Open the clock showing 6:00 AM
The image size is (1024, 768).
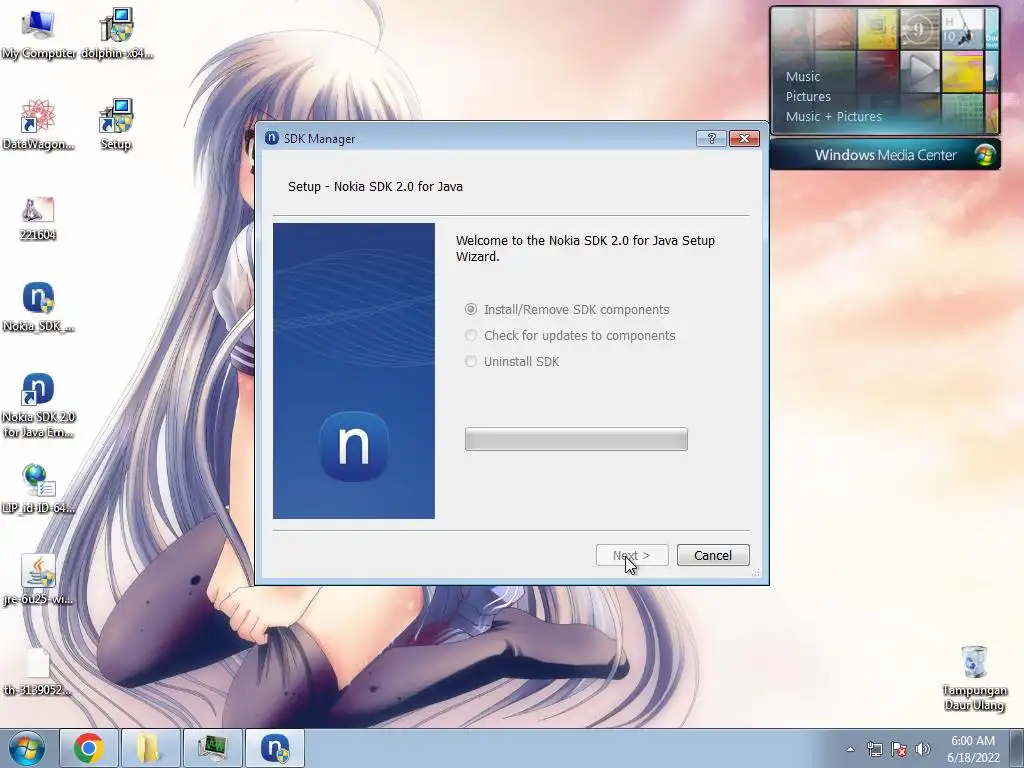click(973, 749)
